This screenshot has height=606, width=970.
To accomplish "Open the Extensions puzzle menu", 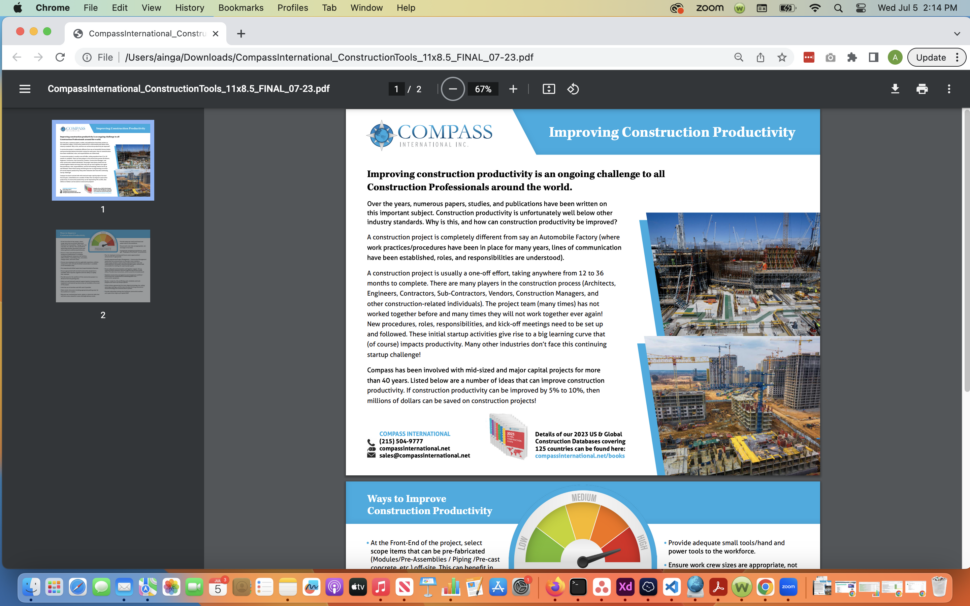I will click(x=852, y=58).
